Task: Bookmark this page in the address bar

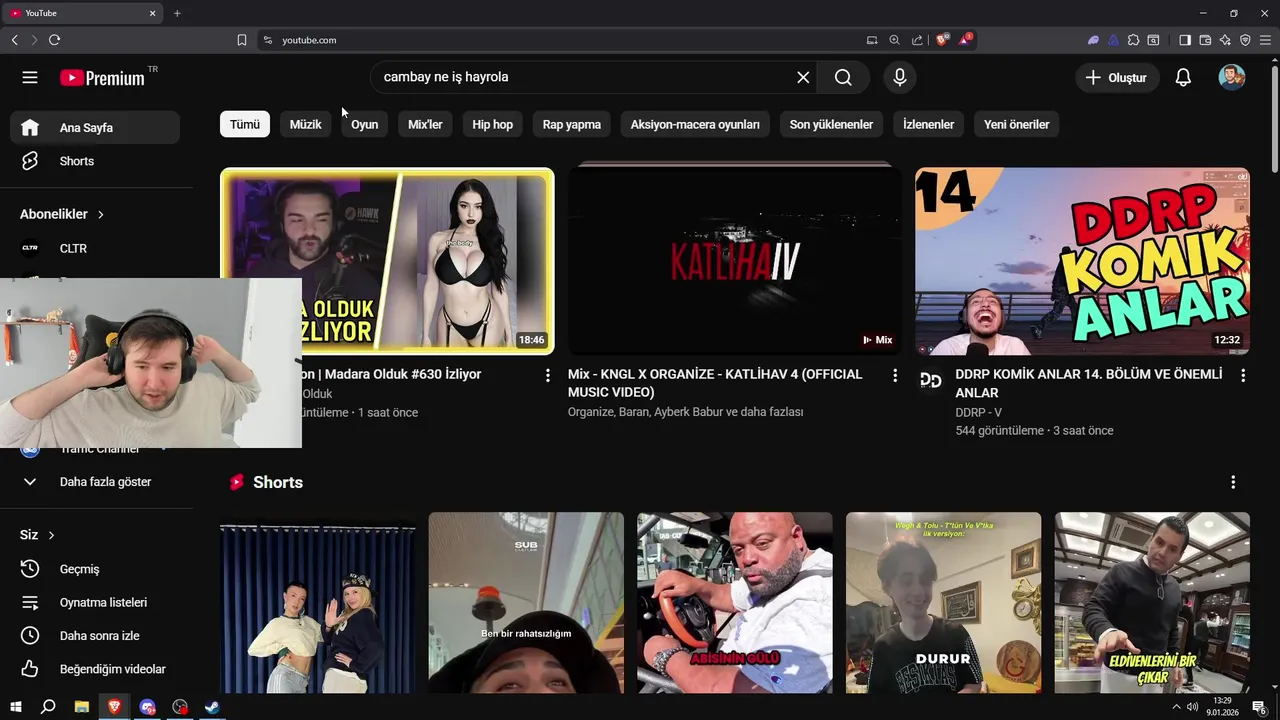Action: (242, 40)
